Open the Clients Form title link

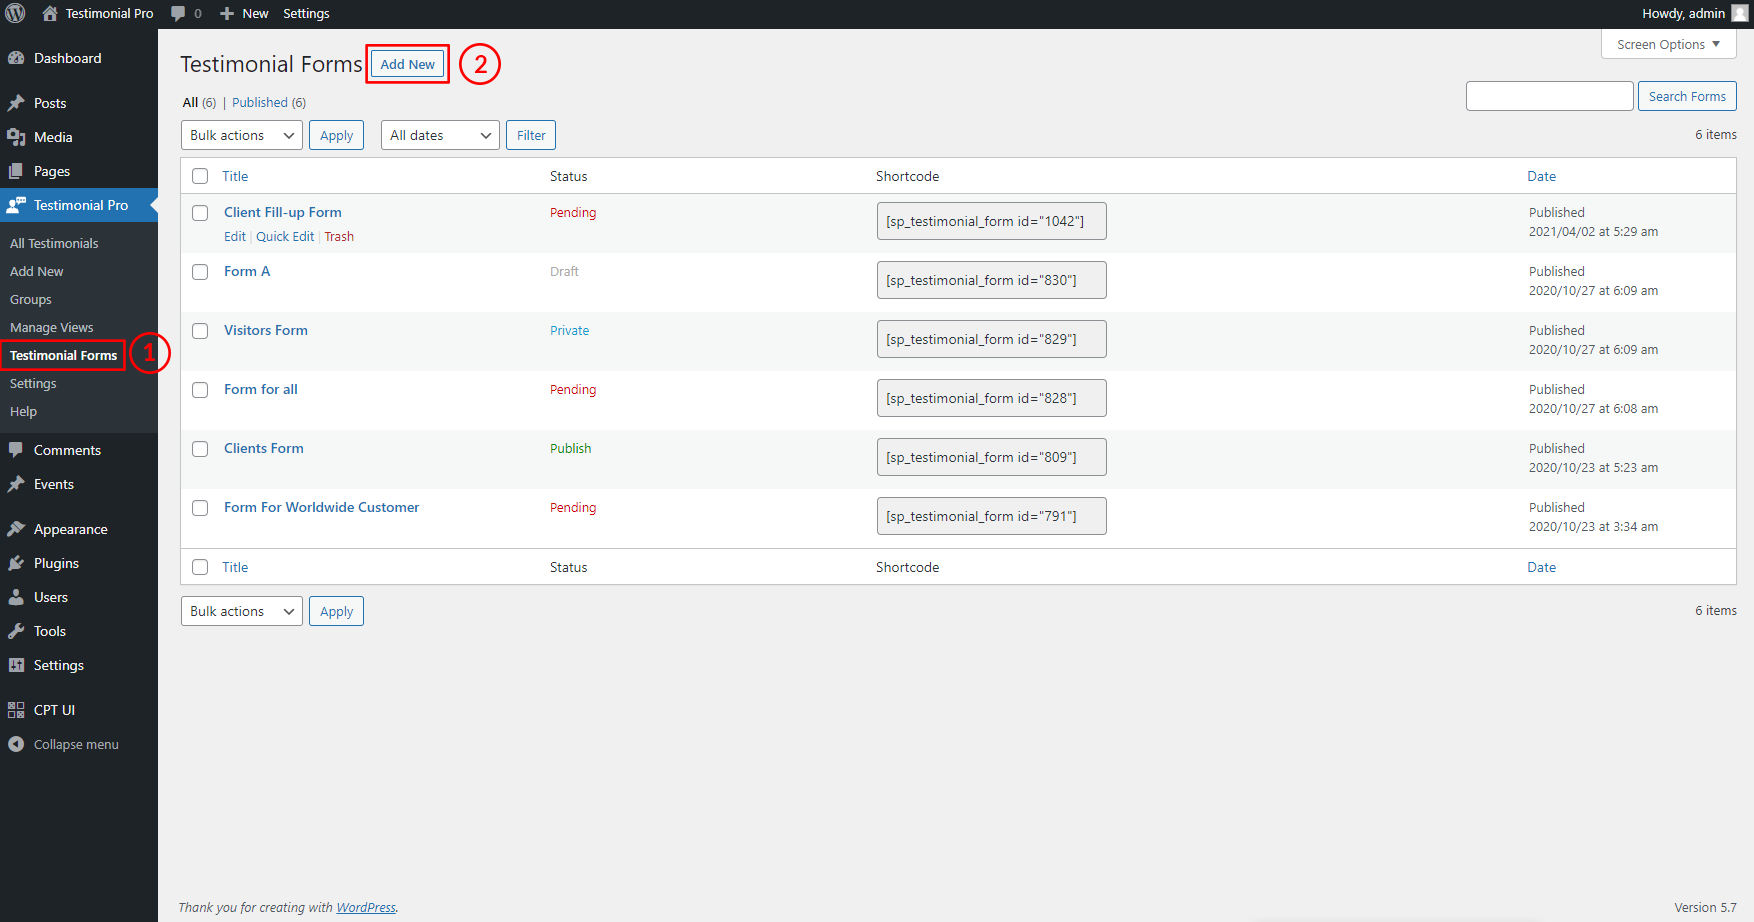pos(264,448)
